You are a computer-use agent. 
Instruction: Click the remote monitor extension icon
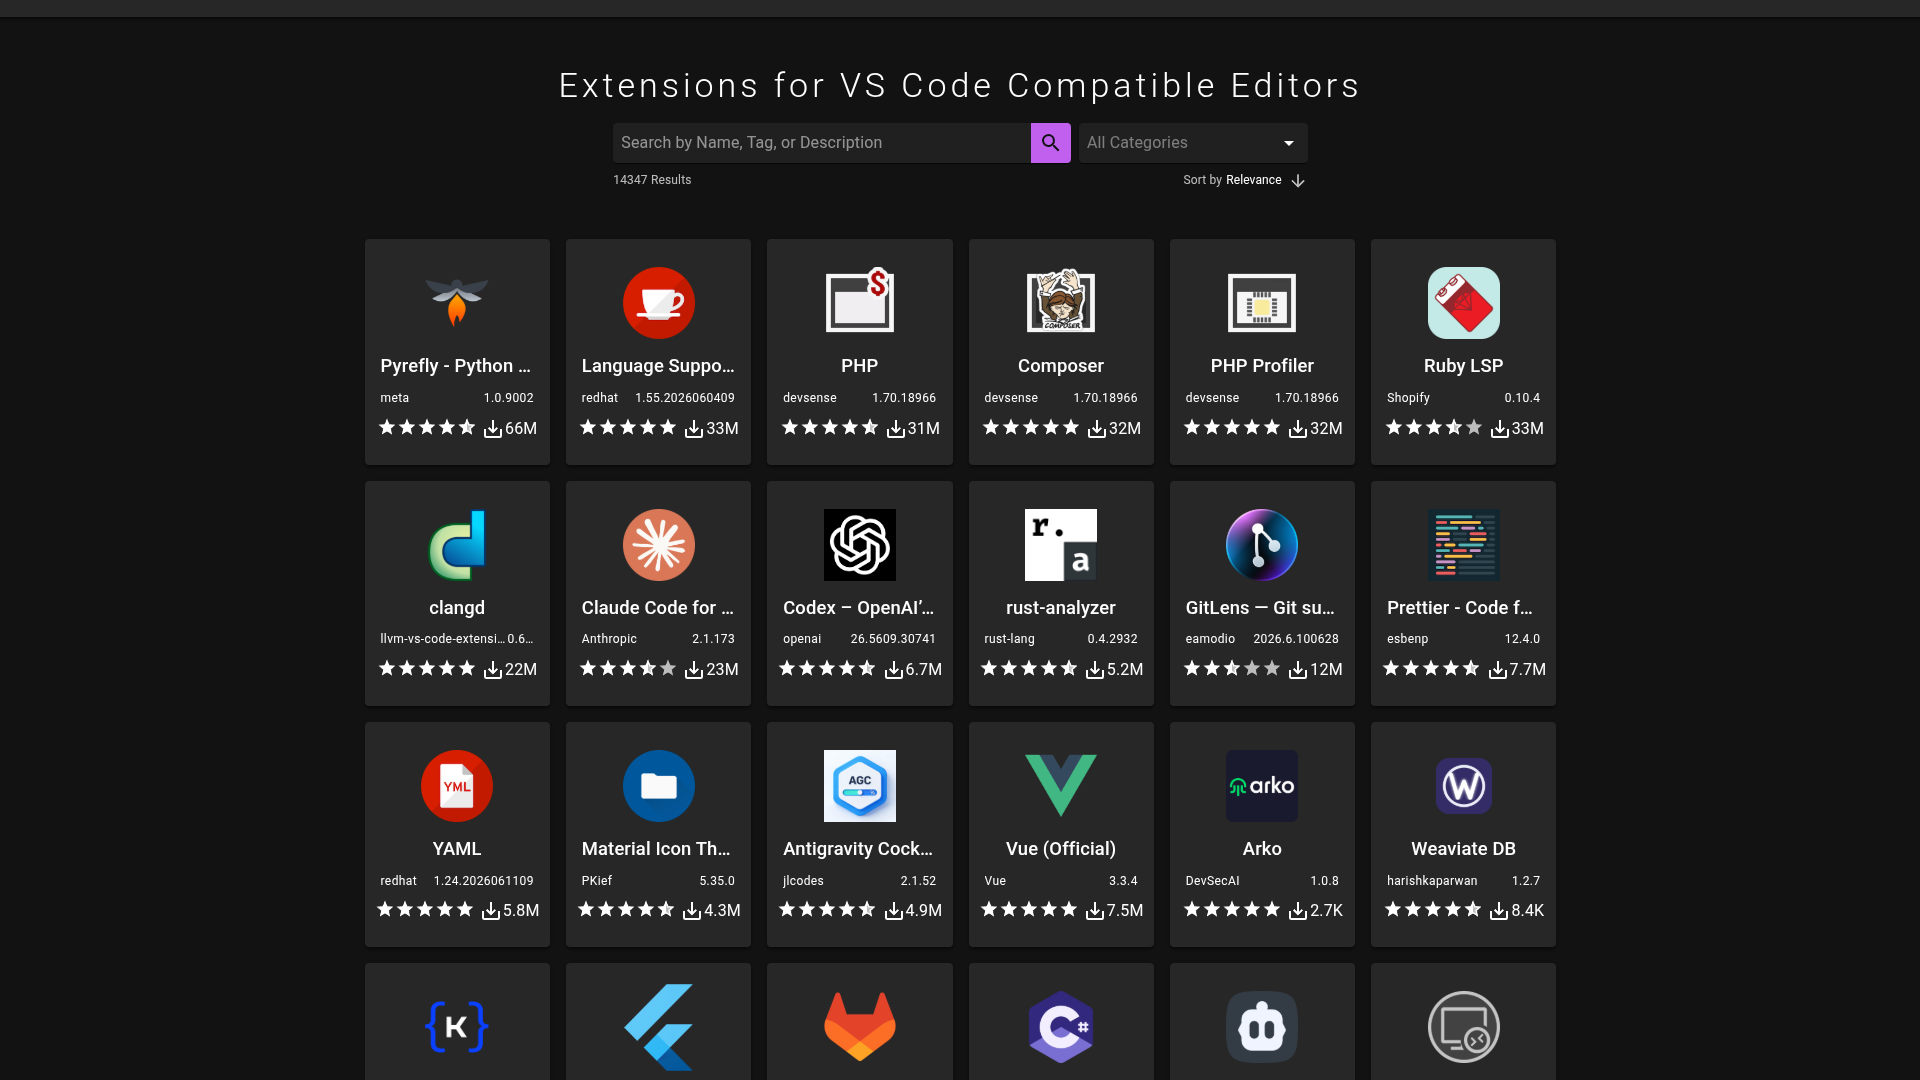pyautogui.click(x=1464, y=1027)
